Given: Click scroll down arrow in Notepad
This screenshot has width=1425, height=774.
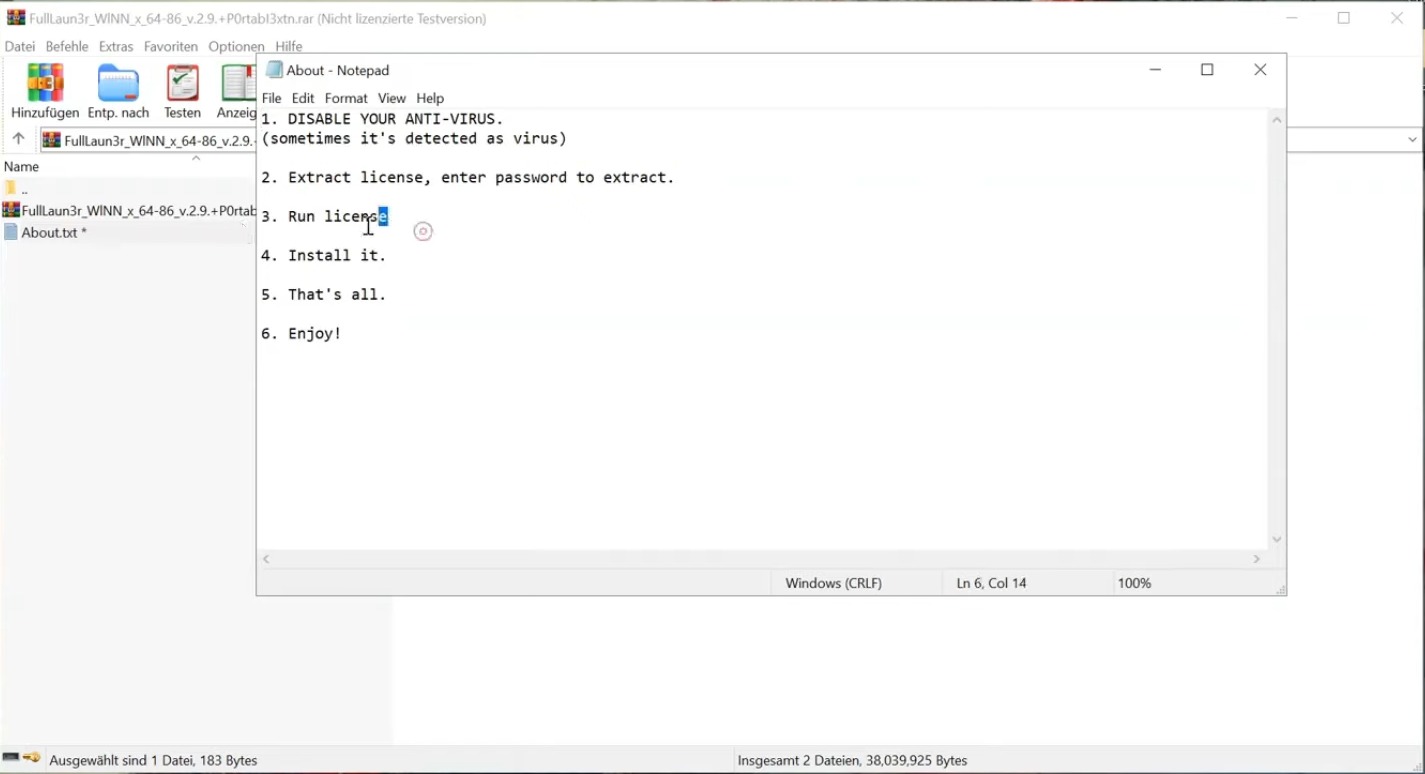Looking at the screenshot, I should point(1277,540).
